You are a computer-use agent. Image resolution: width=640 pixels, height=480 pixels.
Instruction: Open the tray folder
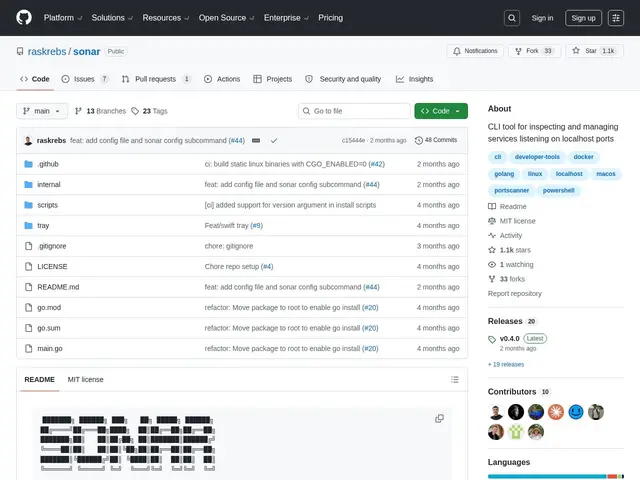point(43,225)
